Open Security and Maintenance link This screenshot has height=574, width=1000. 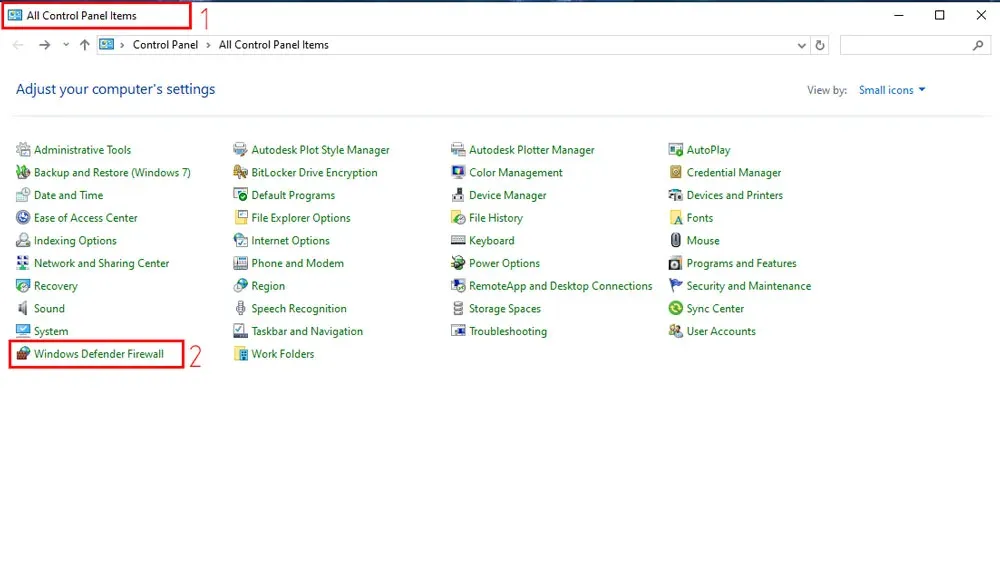tap(749, 286)
